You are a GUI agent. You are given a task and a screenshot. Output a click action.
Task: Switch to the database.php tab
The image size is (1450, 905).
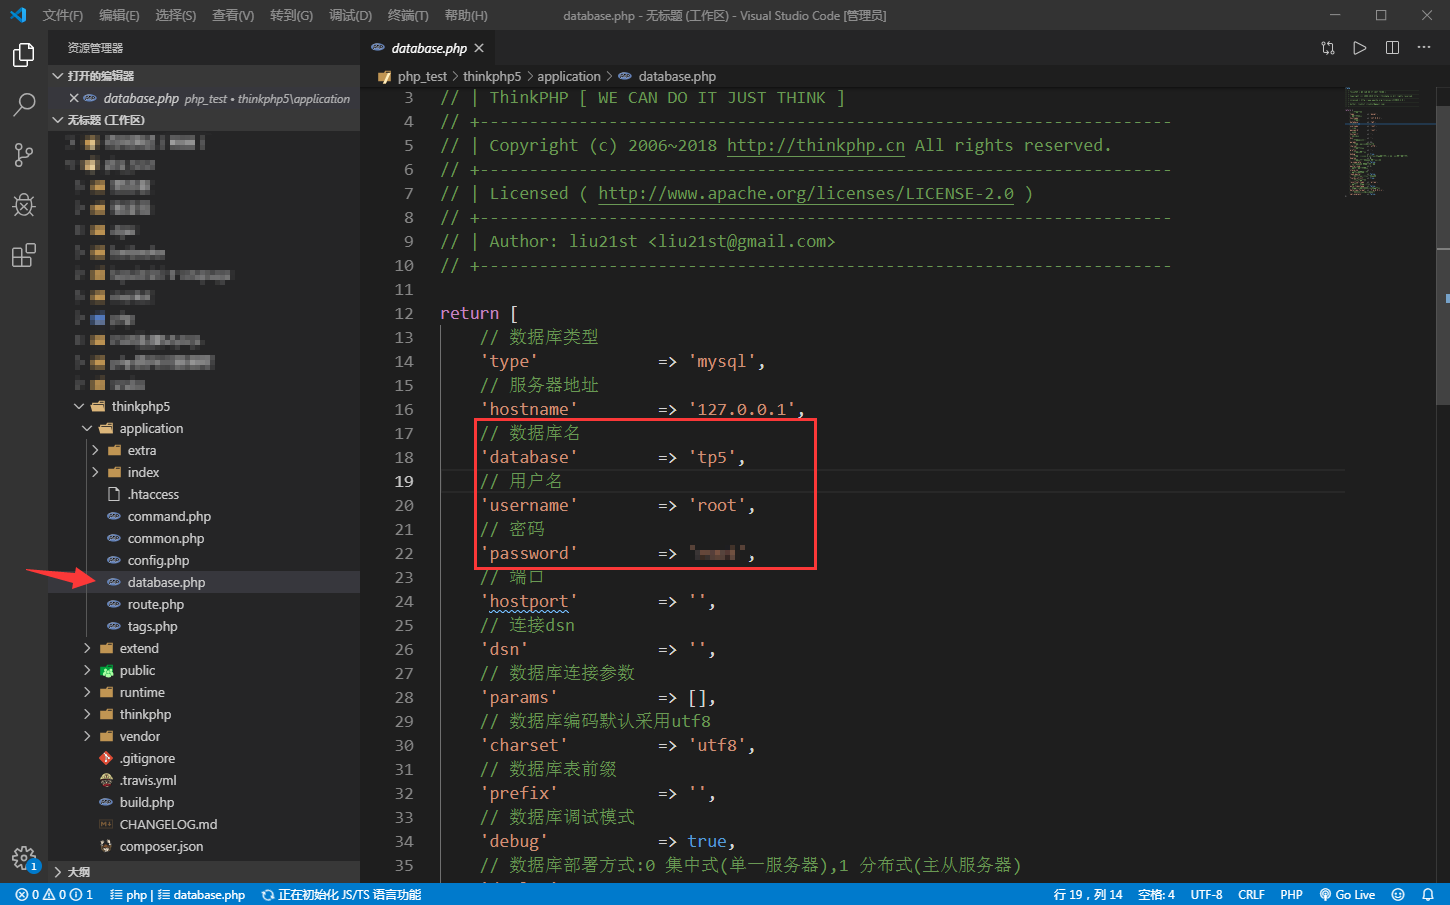point(428,46)
